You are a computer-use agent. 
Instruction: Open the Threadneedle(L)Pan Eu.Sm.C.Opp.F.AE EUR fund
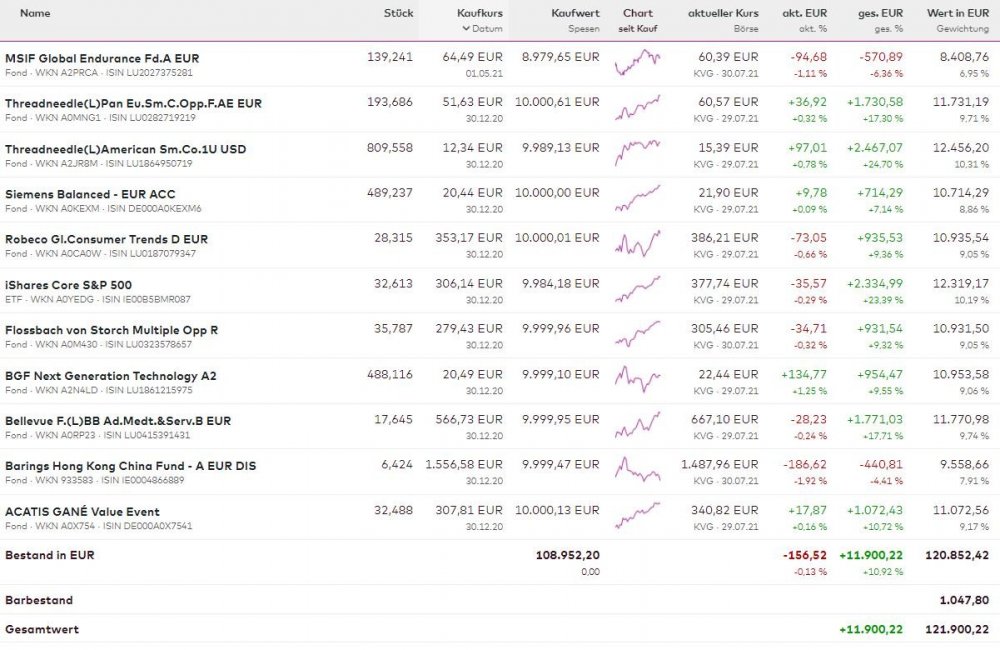click(133, 103)
